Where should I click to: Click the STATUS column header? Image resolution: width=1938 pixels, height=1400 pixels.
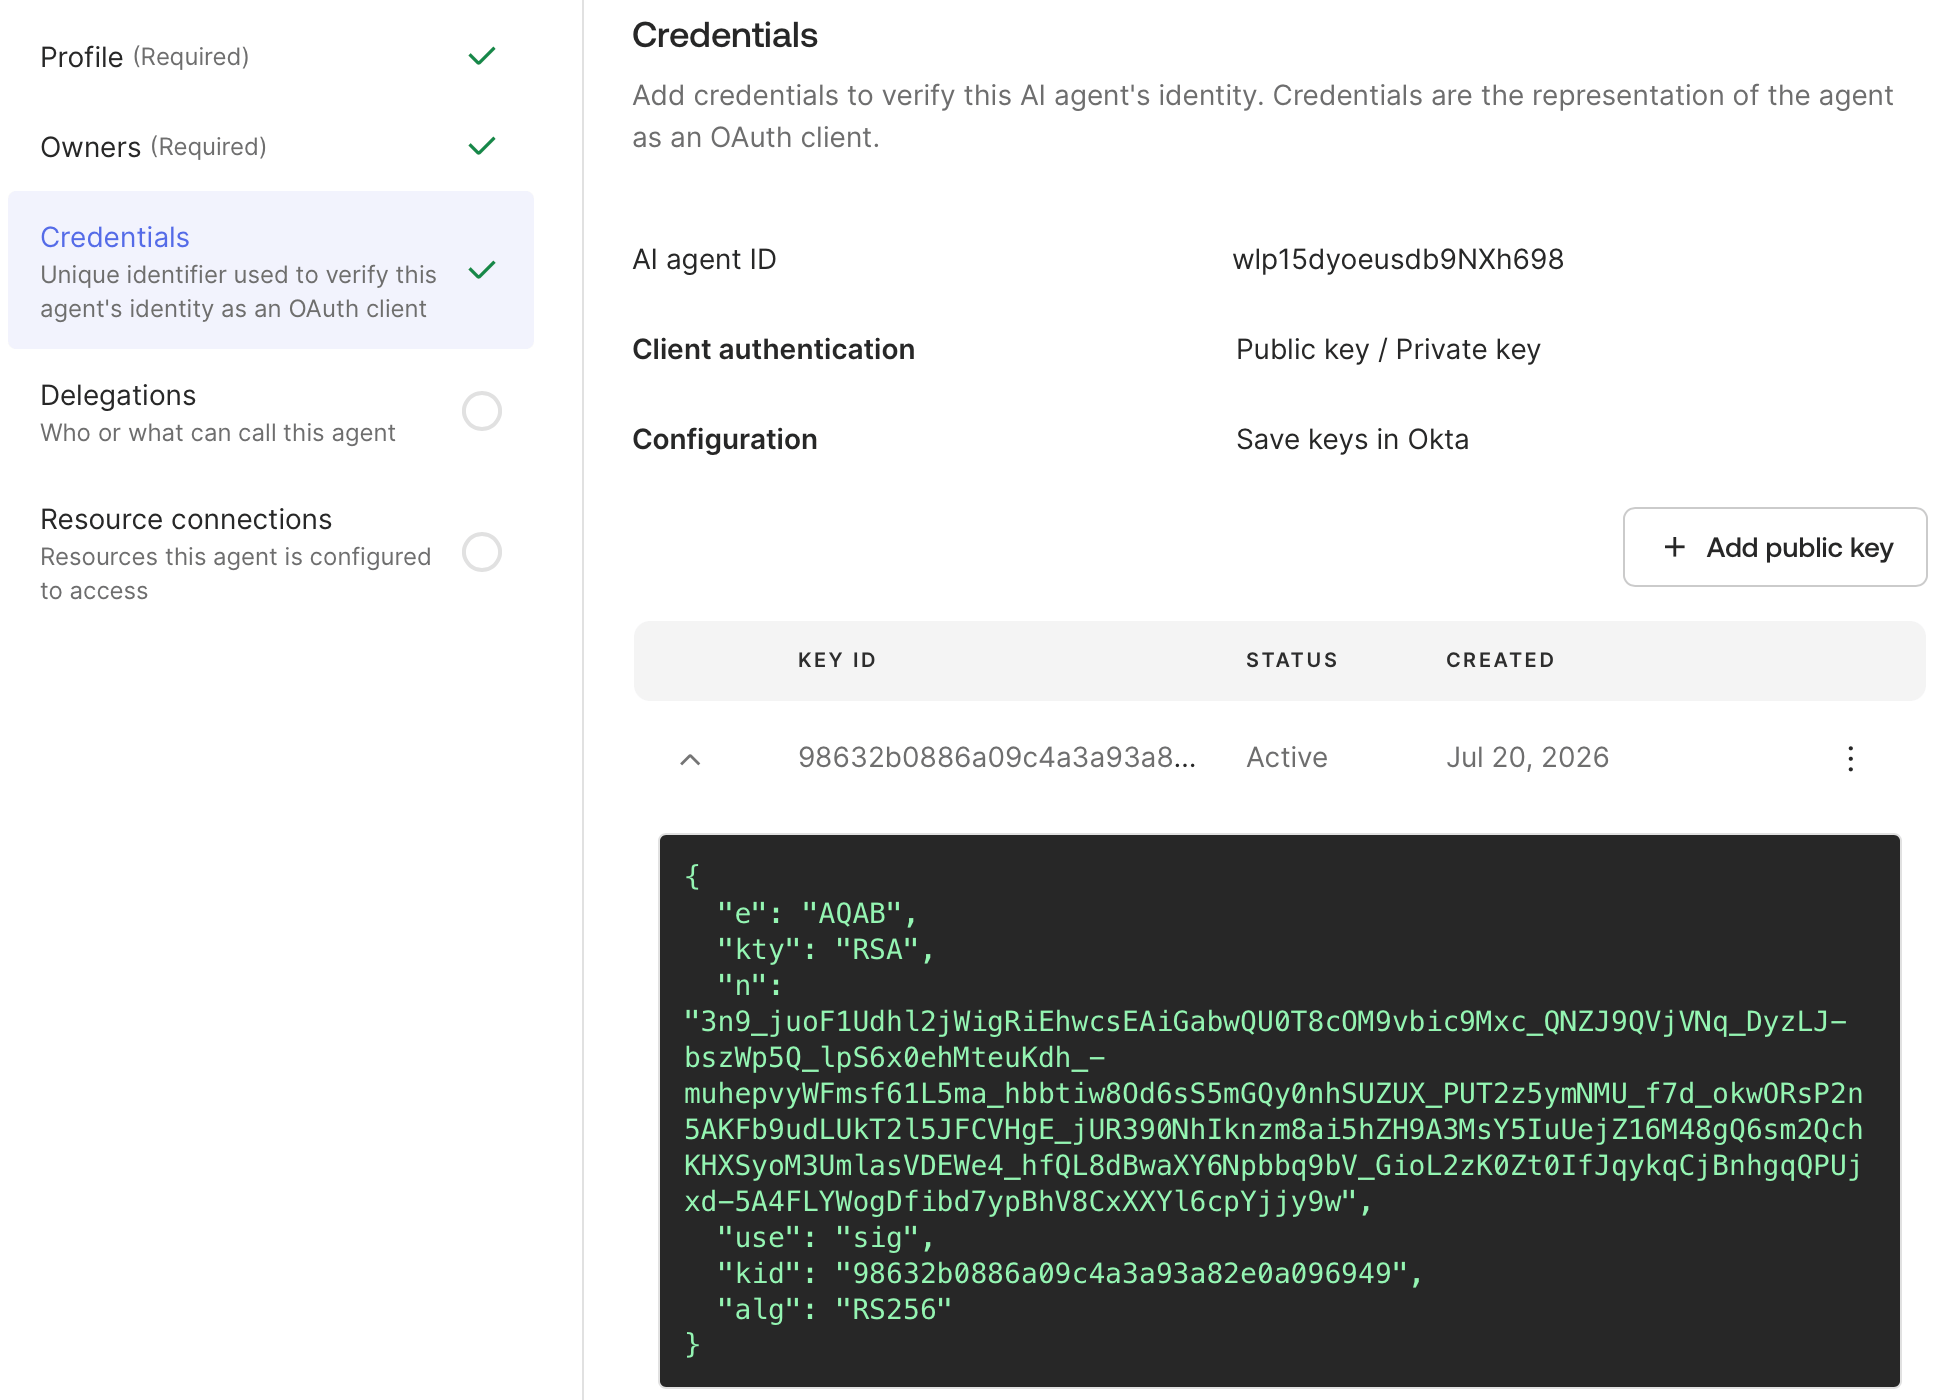(1292, 660)
